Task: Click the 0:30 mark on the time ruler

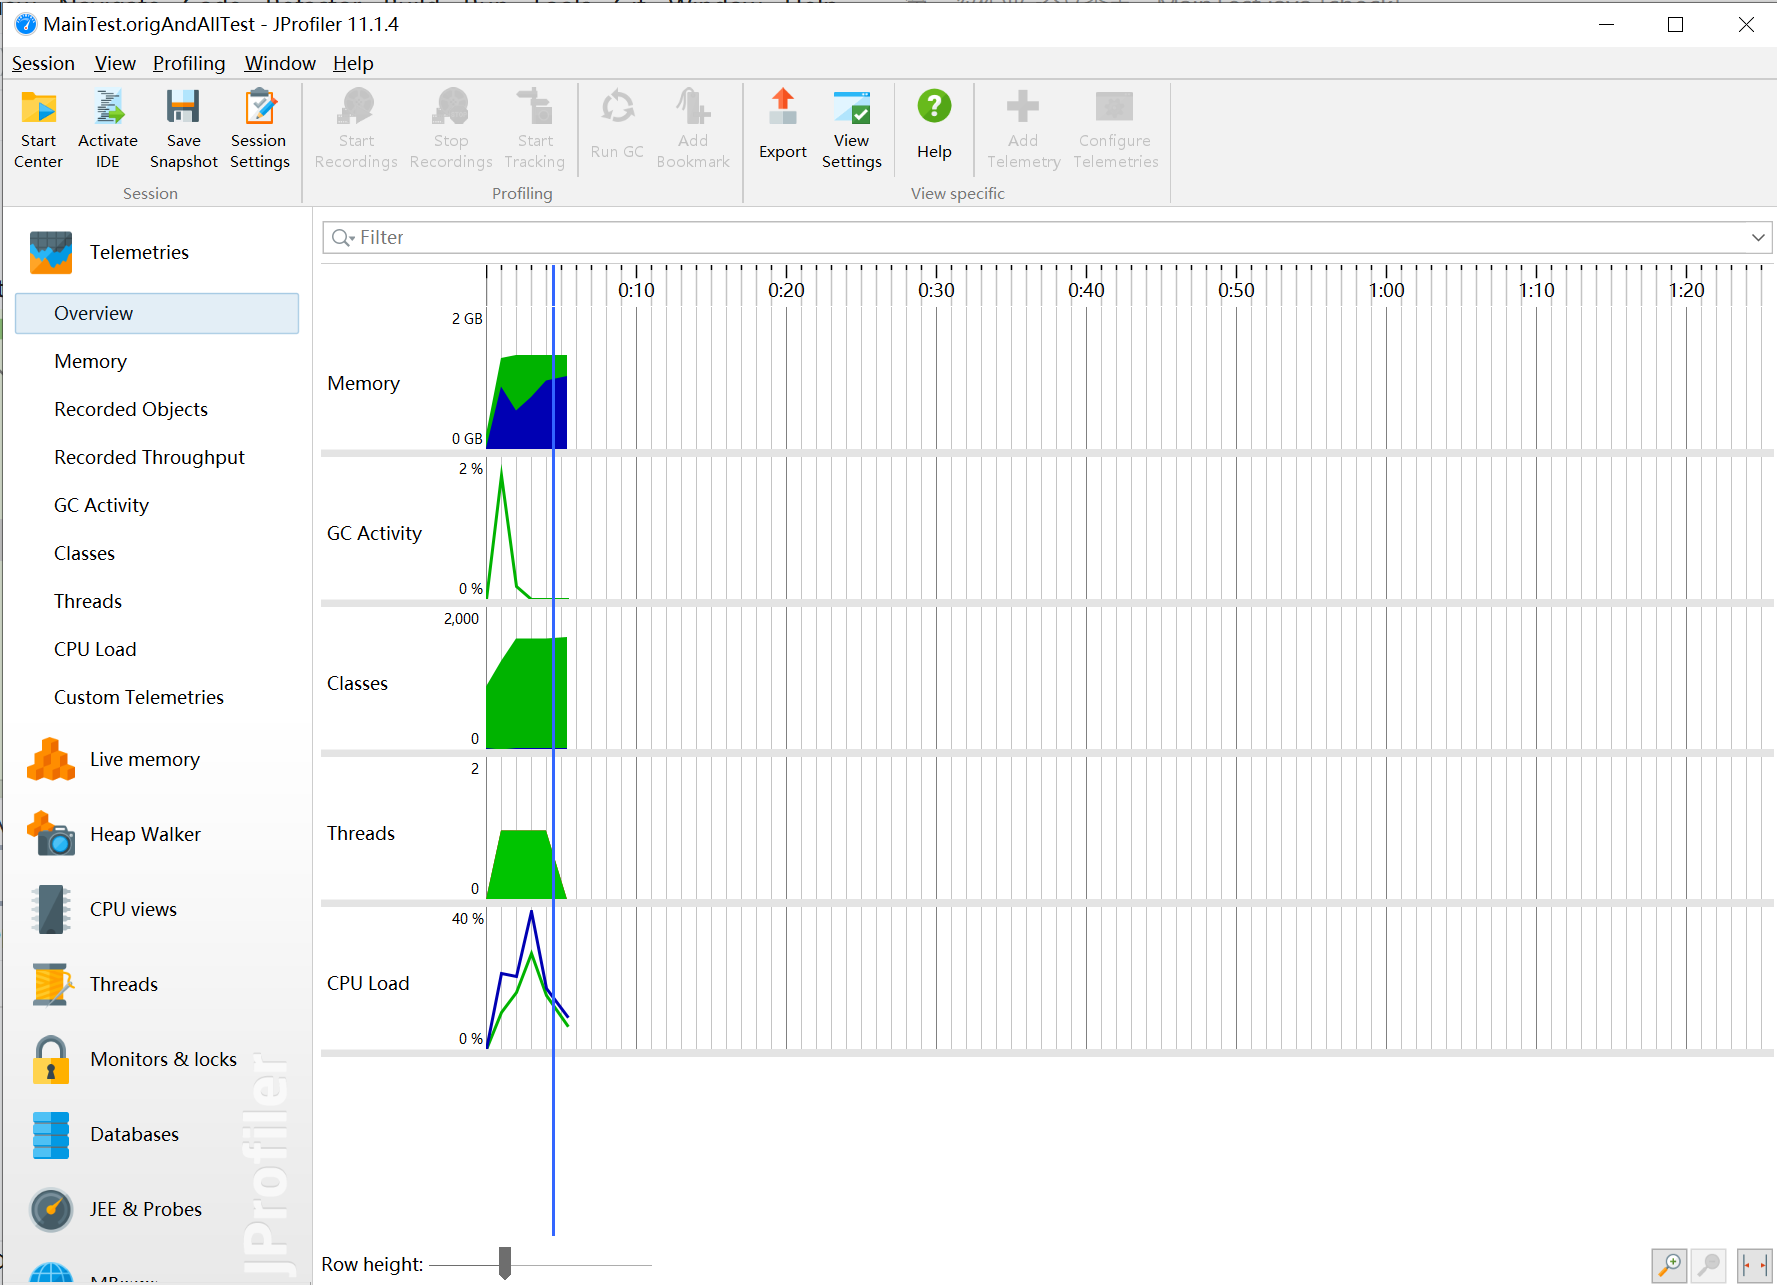Action: tap(936, 290)
